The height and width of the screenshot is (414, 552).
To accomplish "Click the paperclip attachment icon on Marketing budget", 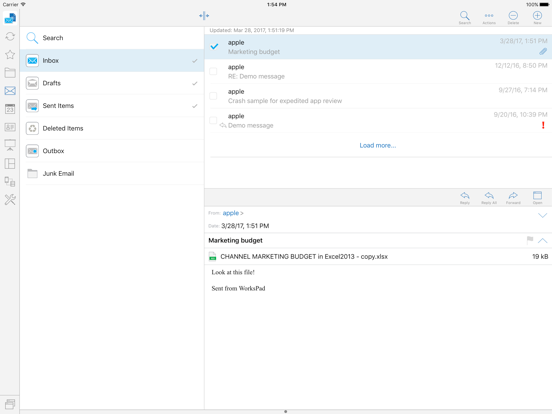I will tap(543, 52).
